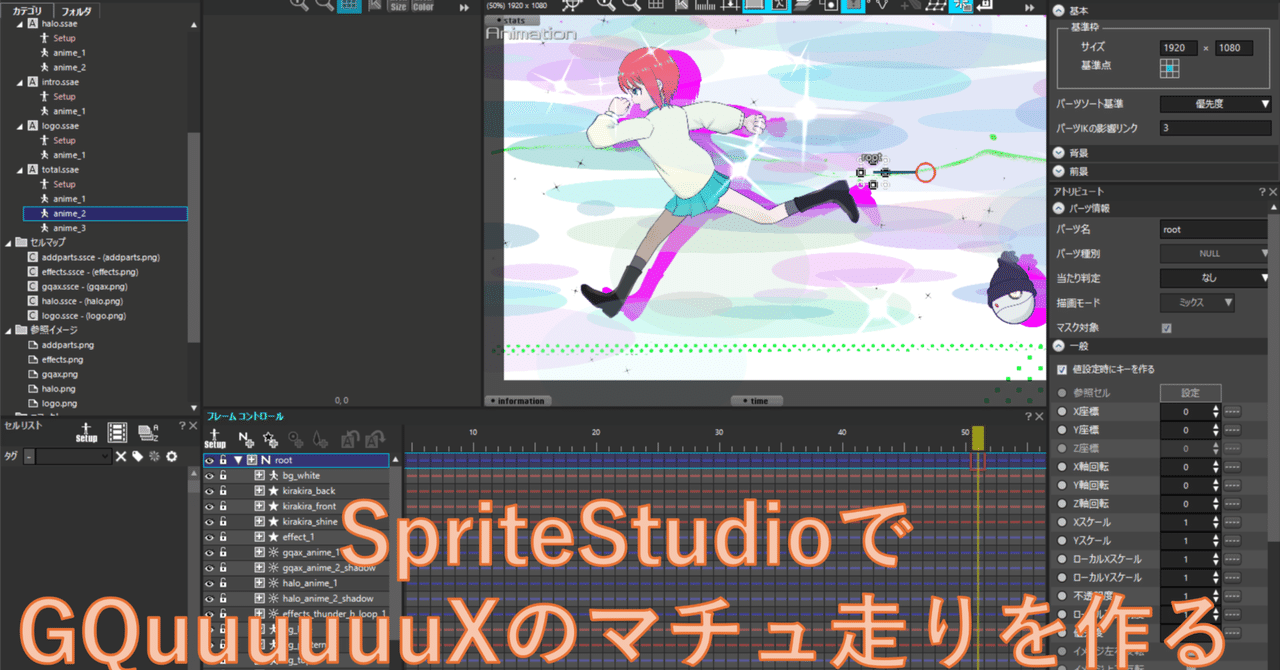1280x670 pixels.
Task: Select anime_3 under total.ssae
Action: tap(69, 228)
